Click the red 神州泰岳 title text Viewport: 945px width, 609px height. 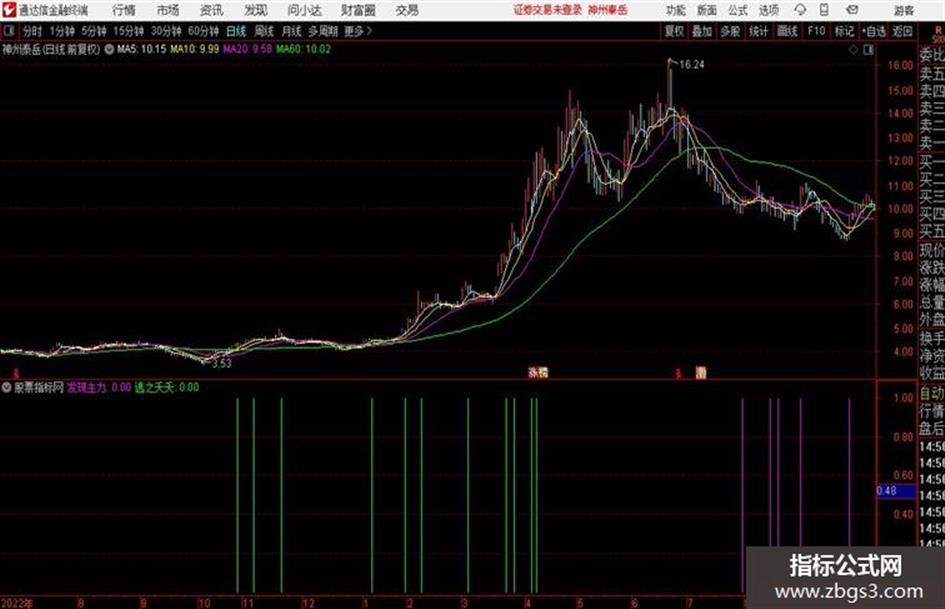pos(607,10)
